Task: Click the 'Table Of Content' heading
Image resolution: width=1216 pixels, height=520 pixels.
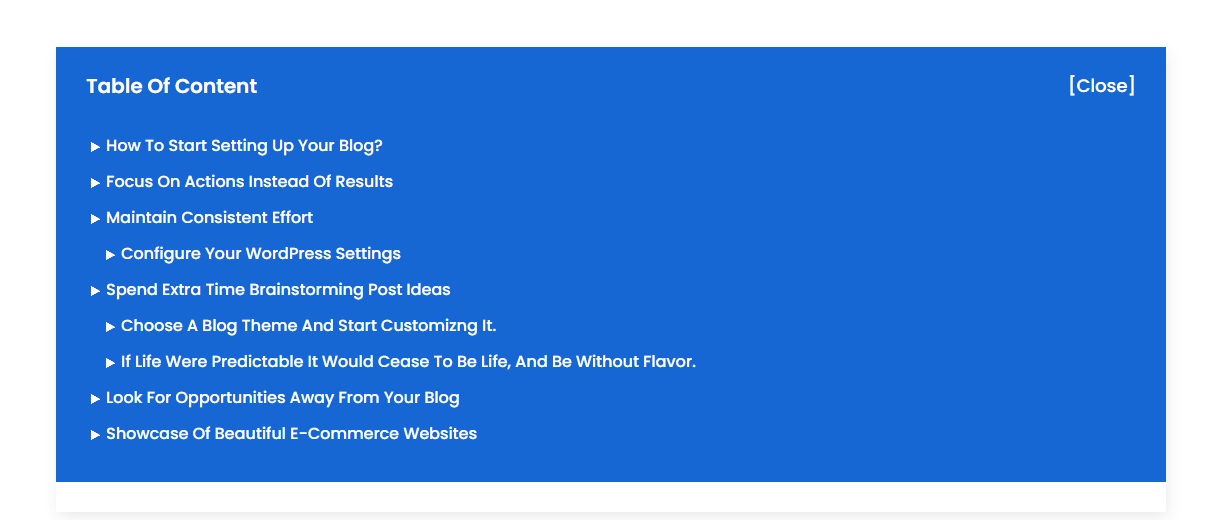Action: click(x=171, y=87)
